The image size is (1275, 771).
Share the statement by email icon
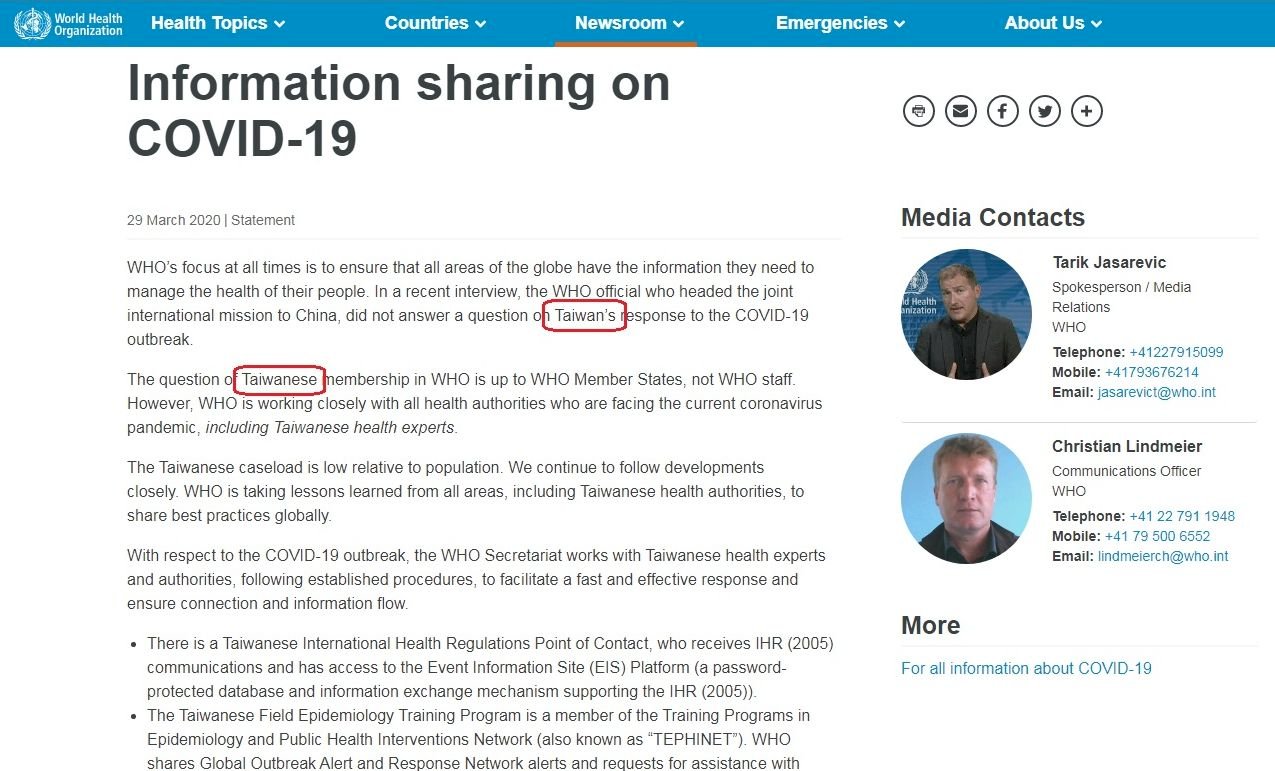[961, 110]
